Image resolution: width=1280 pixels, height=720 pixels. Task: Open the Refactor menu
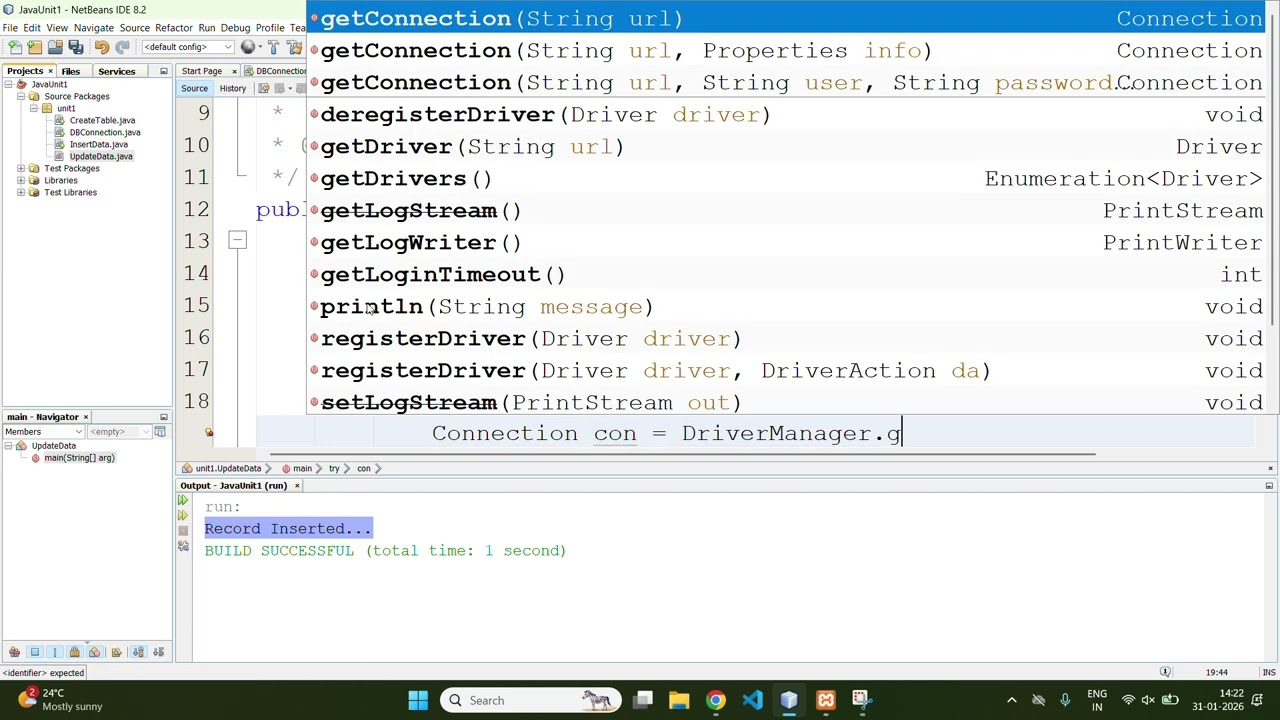click(174, 28)
